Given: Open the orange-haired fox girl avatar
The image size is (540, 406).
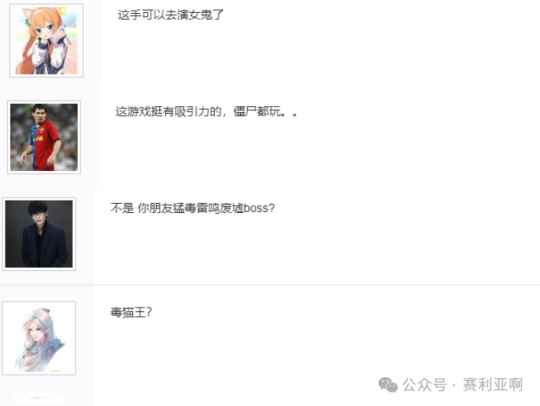Looking at the screenshot, I should pos(46,41).
